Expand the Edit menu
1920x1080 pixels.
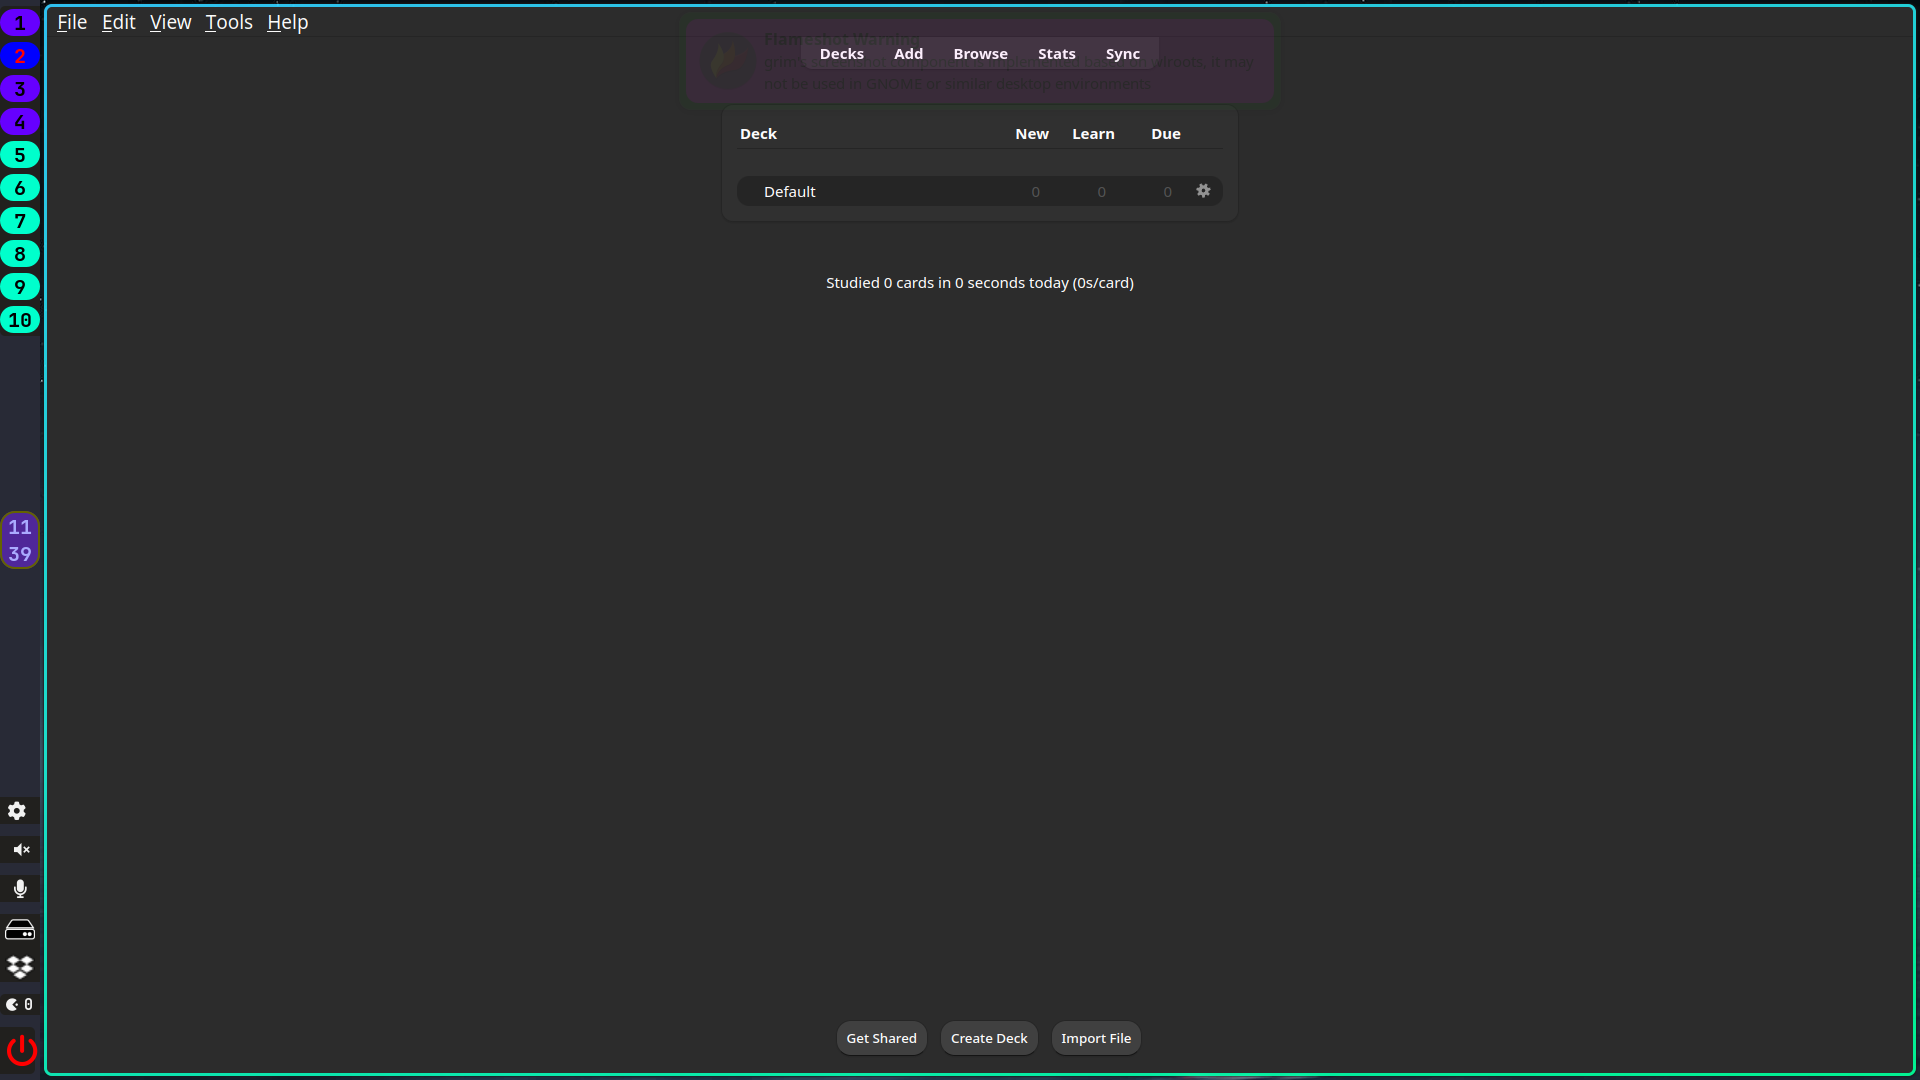[x=118, y=22]
